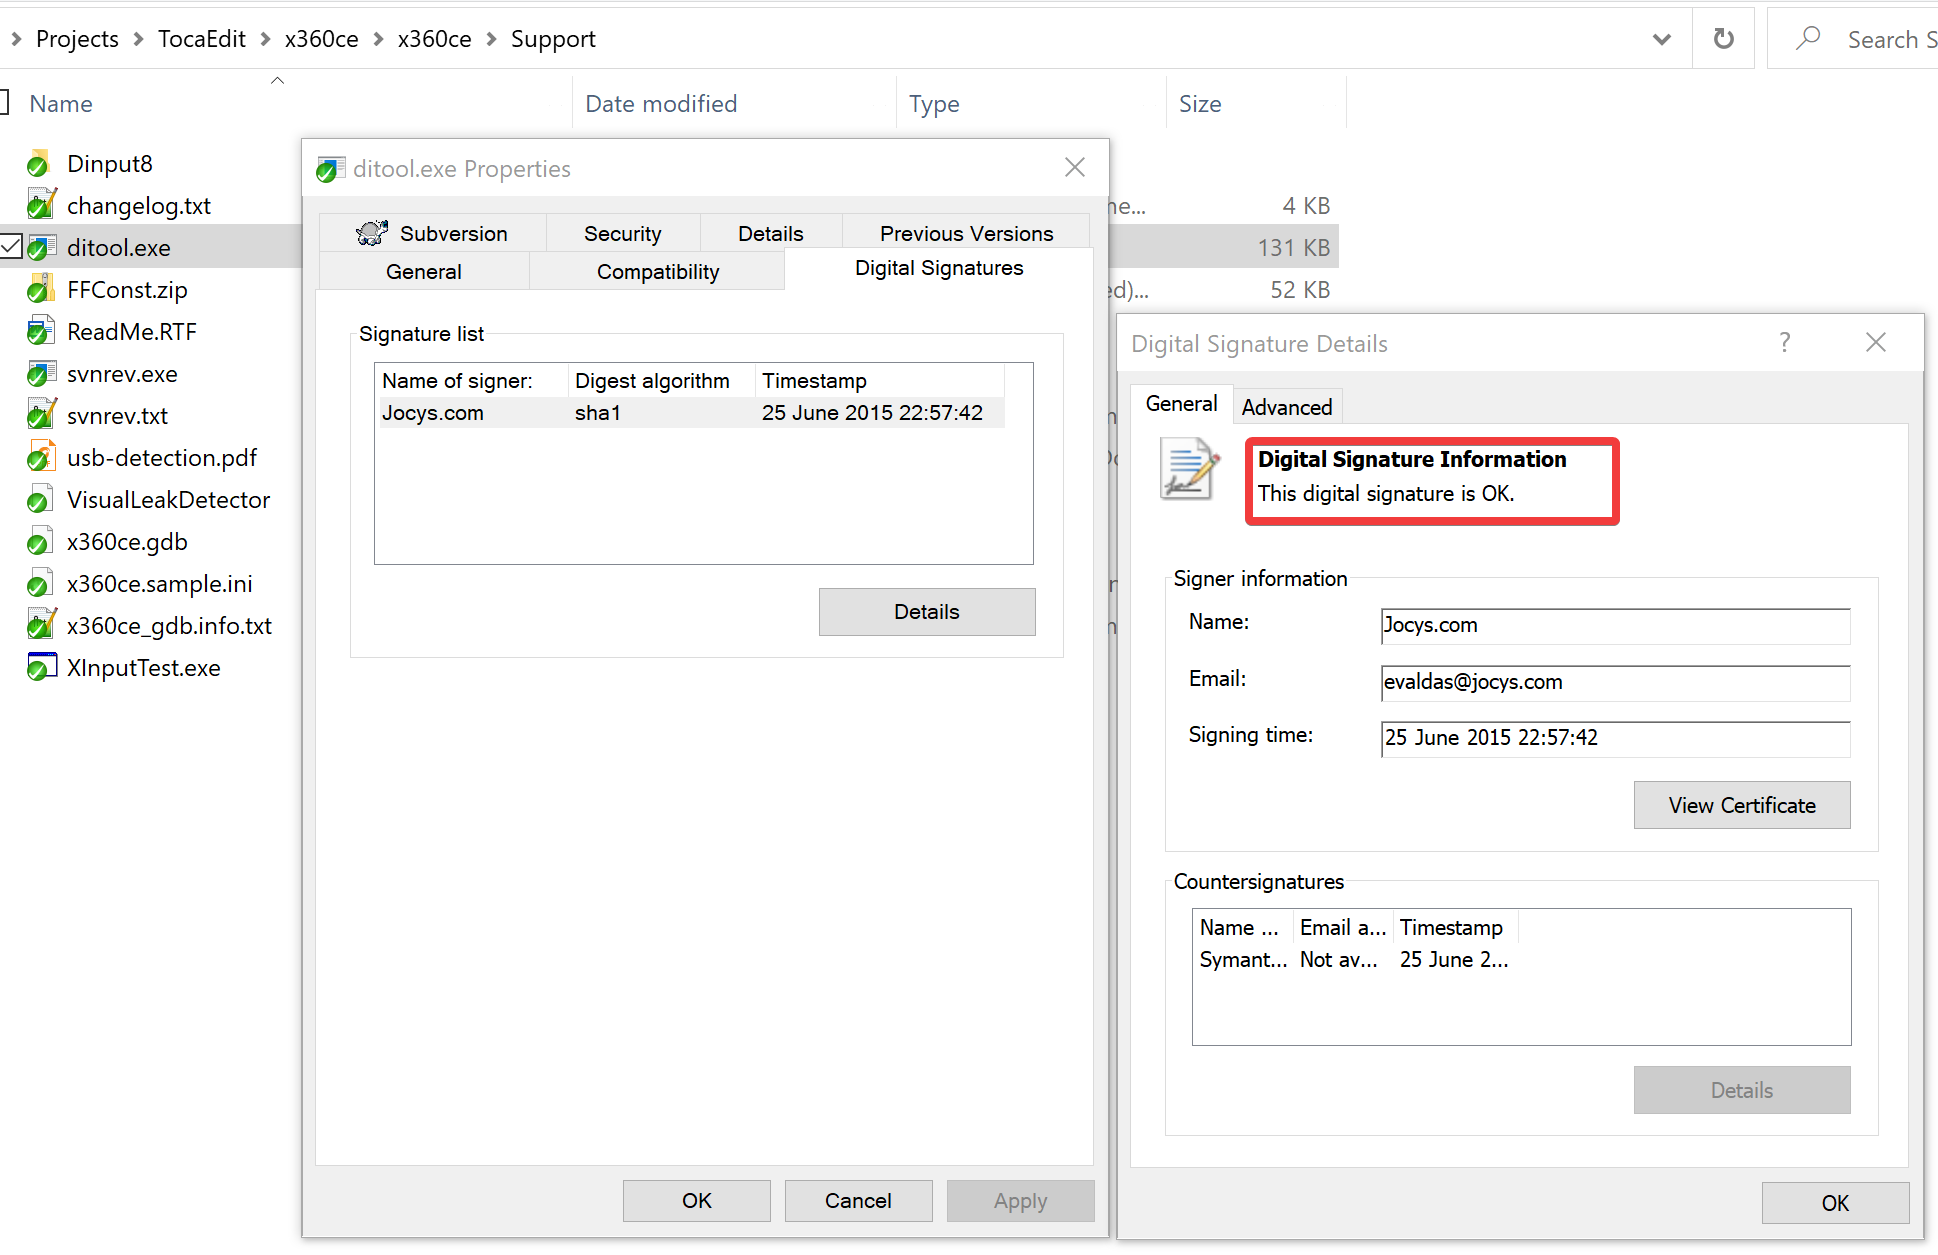Click the signature pen icon in Digital Signature Details
The image size is (1938, 1255).
tap(1188, 470)
